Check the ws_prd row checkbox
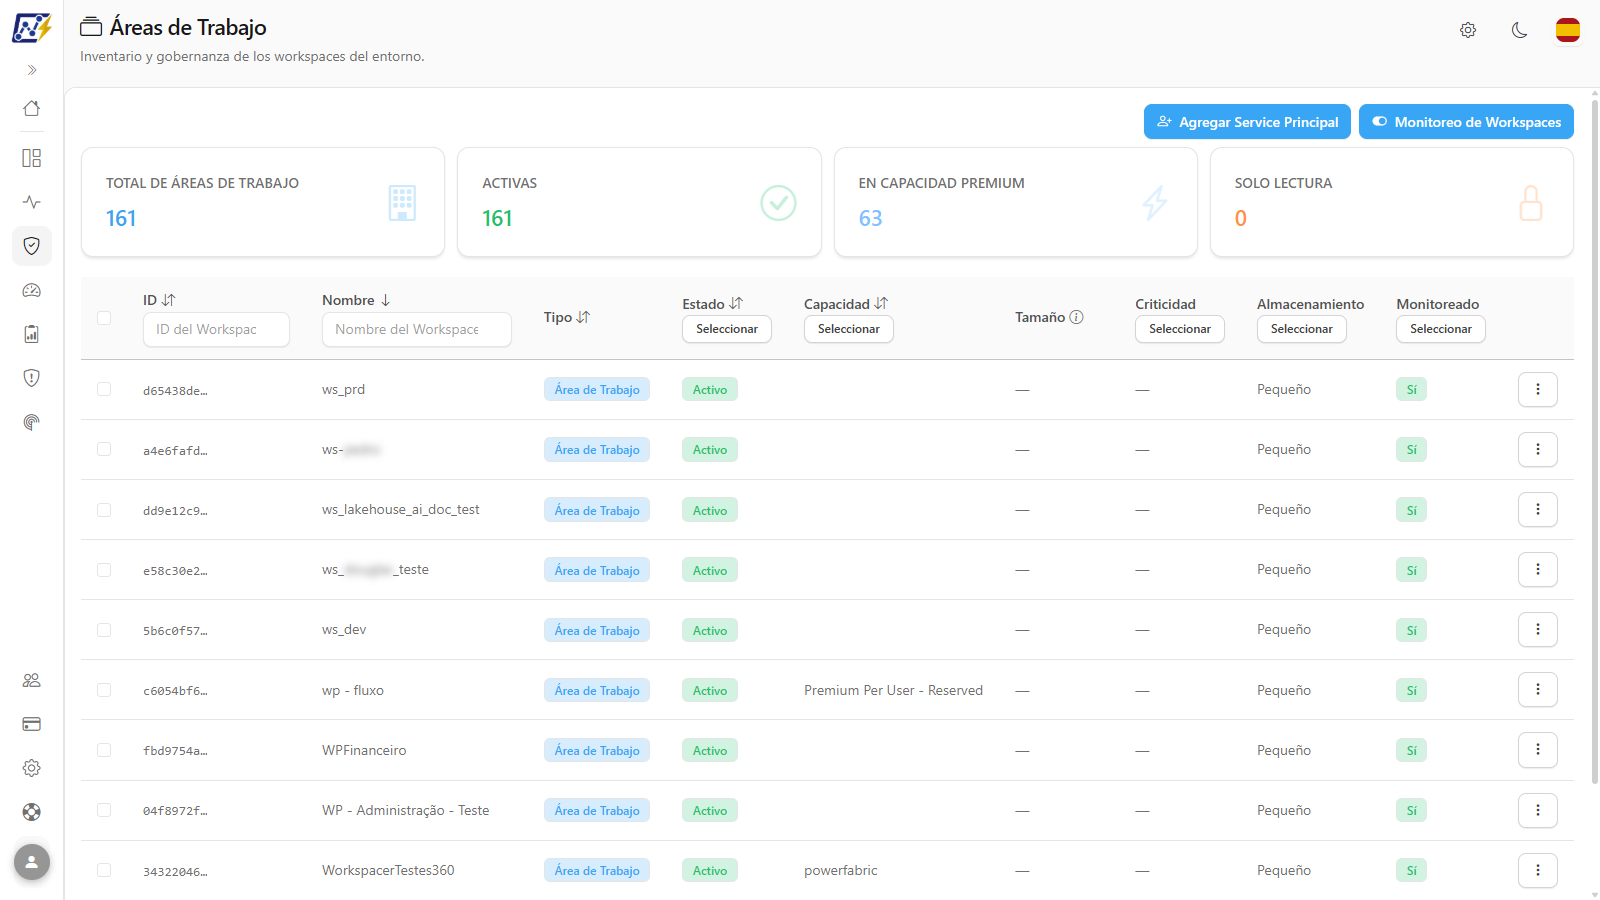The image size is (1600, 900). [104, 389]
